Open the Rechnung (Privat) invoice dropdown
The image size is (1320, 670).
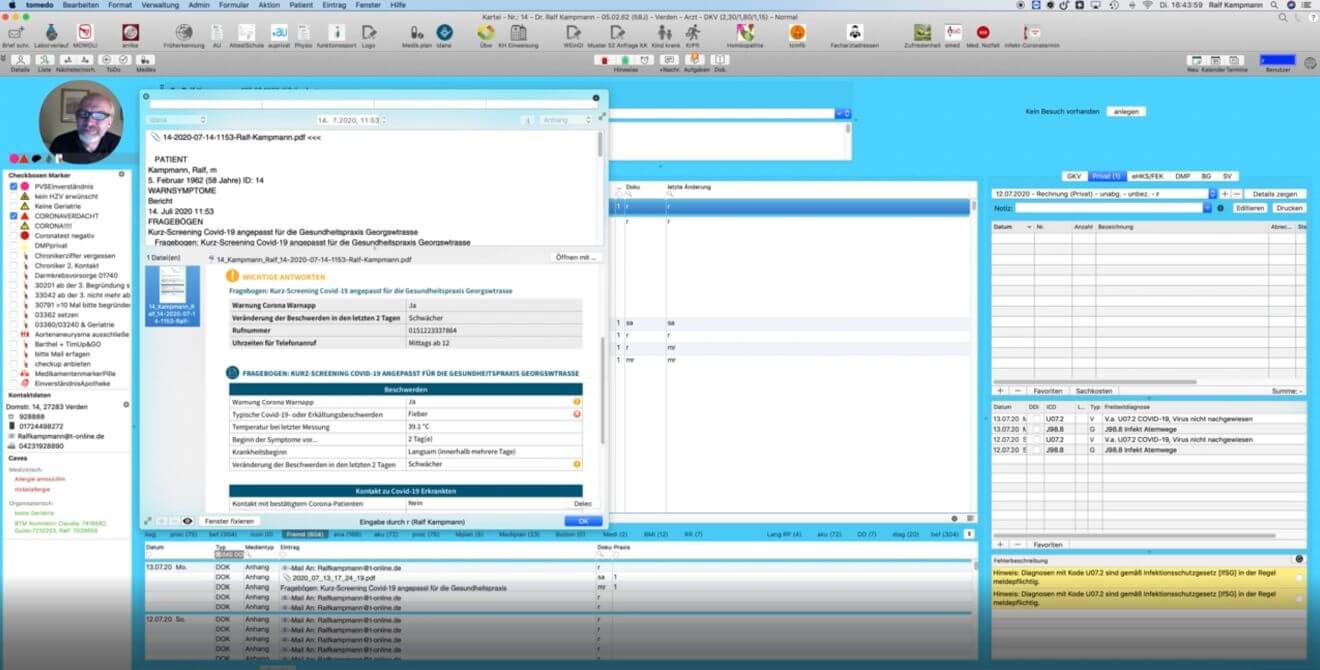click(x=1212, y=193)
